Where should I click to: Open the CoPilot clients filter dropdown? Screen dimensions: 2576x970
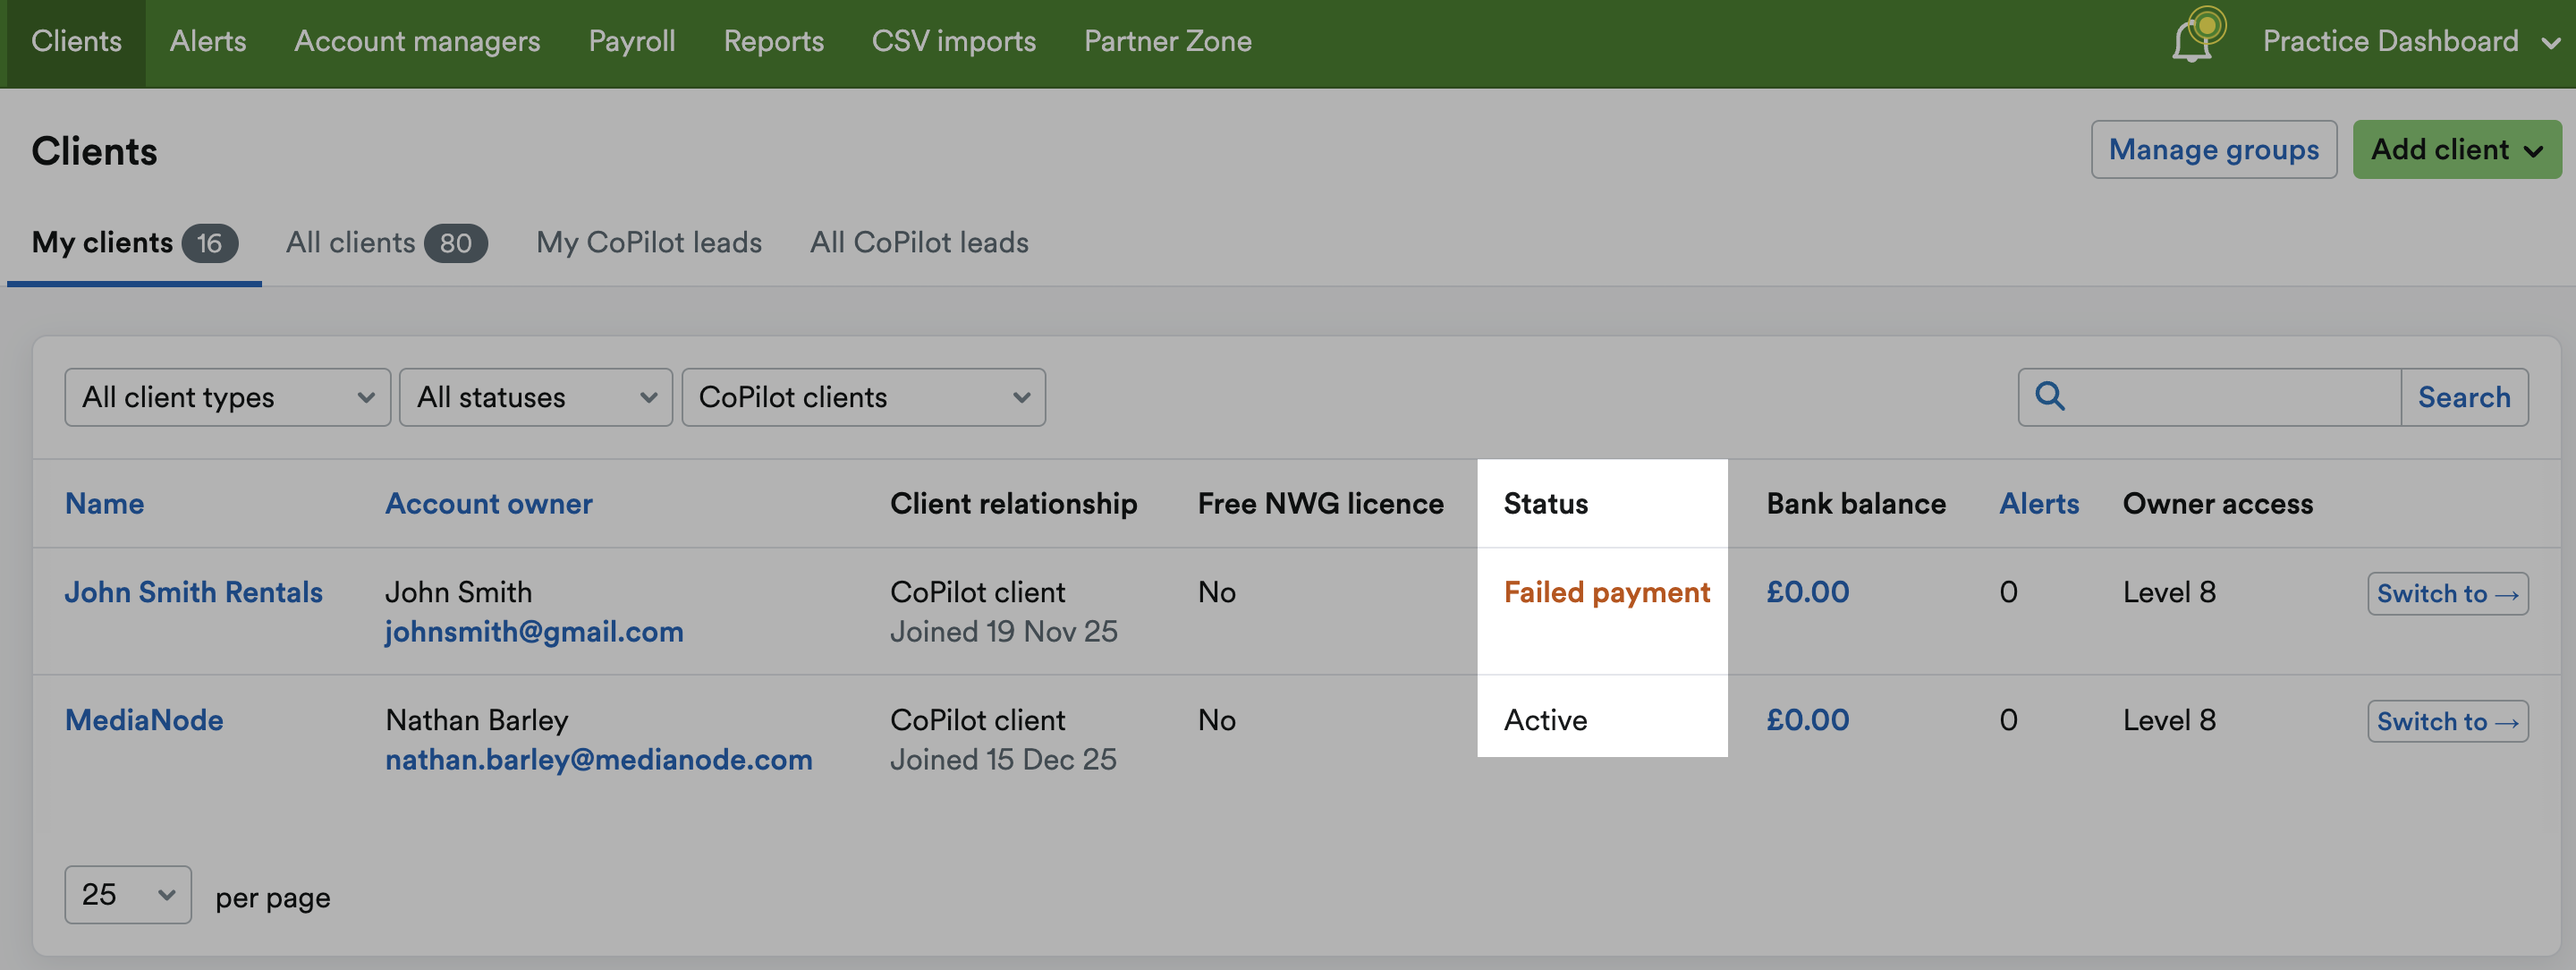864,397
